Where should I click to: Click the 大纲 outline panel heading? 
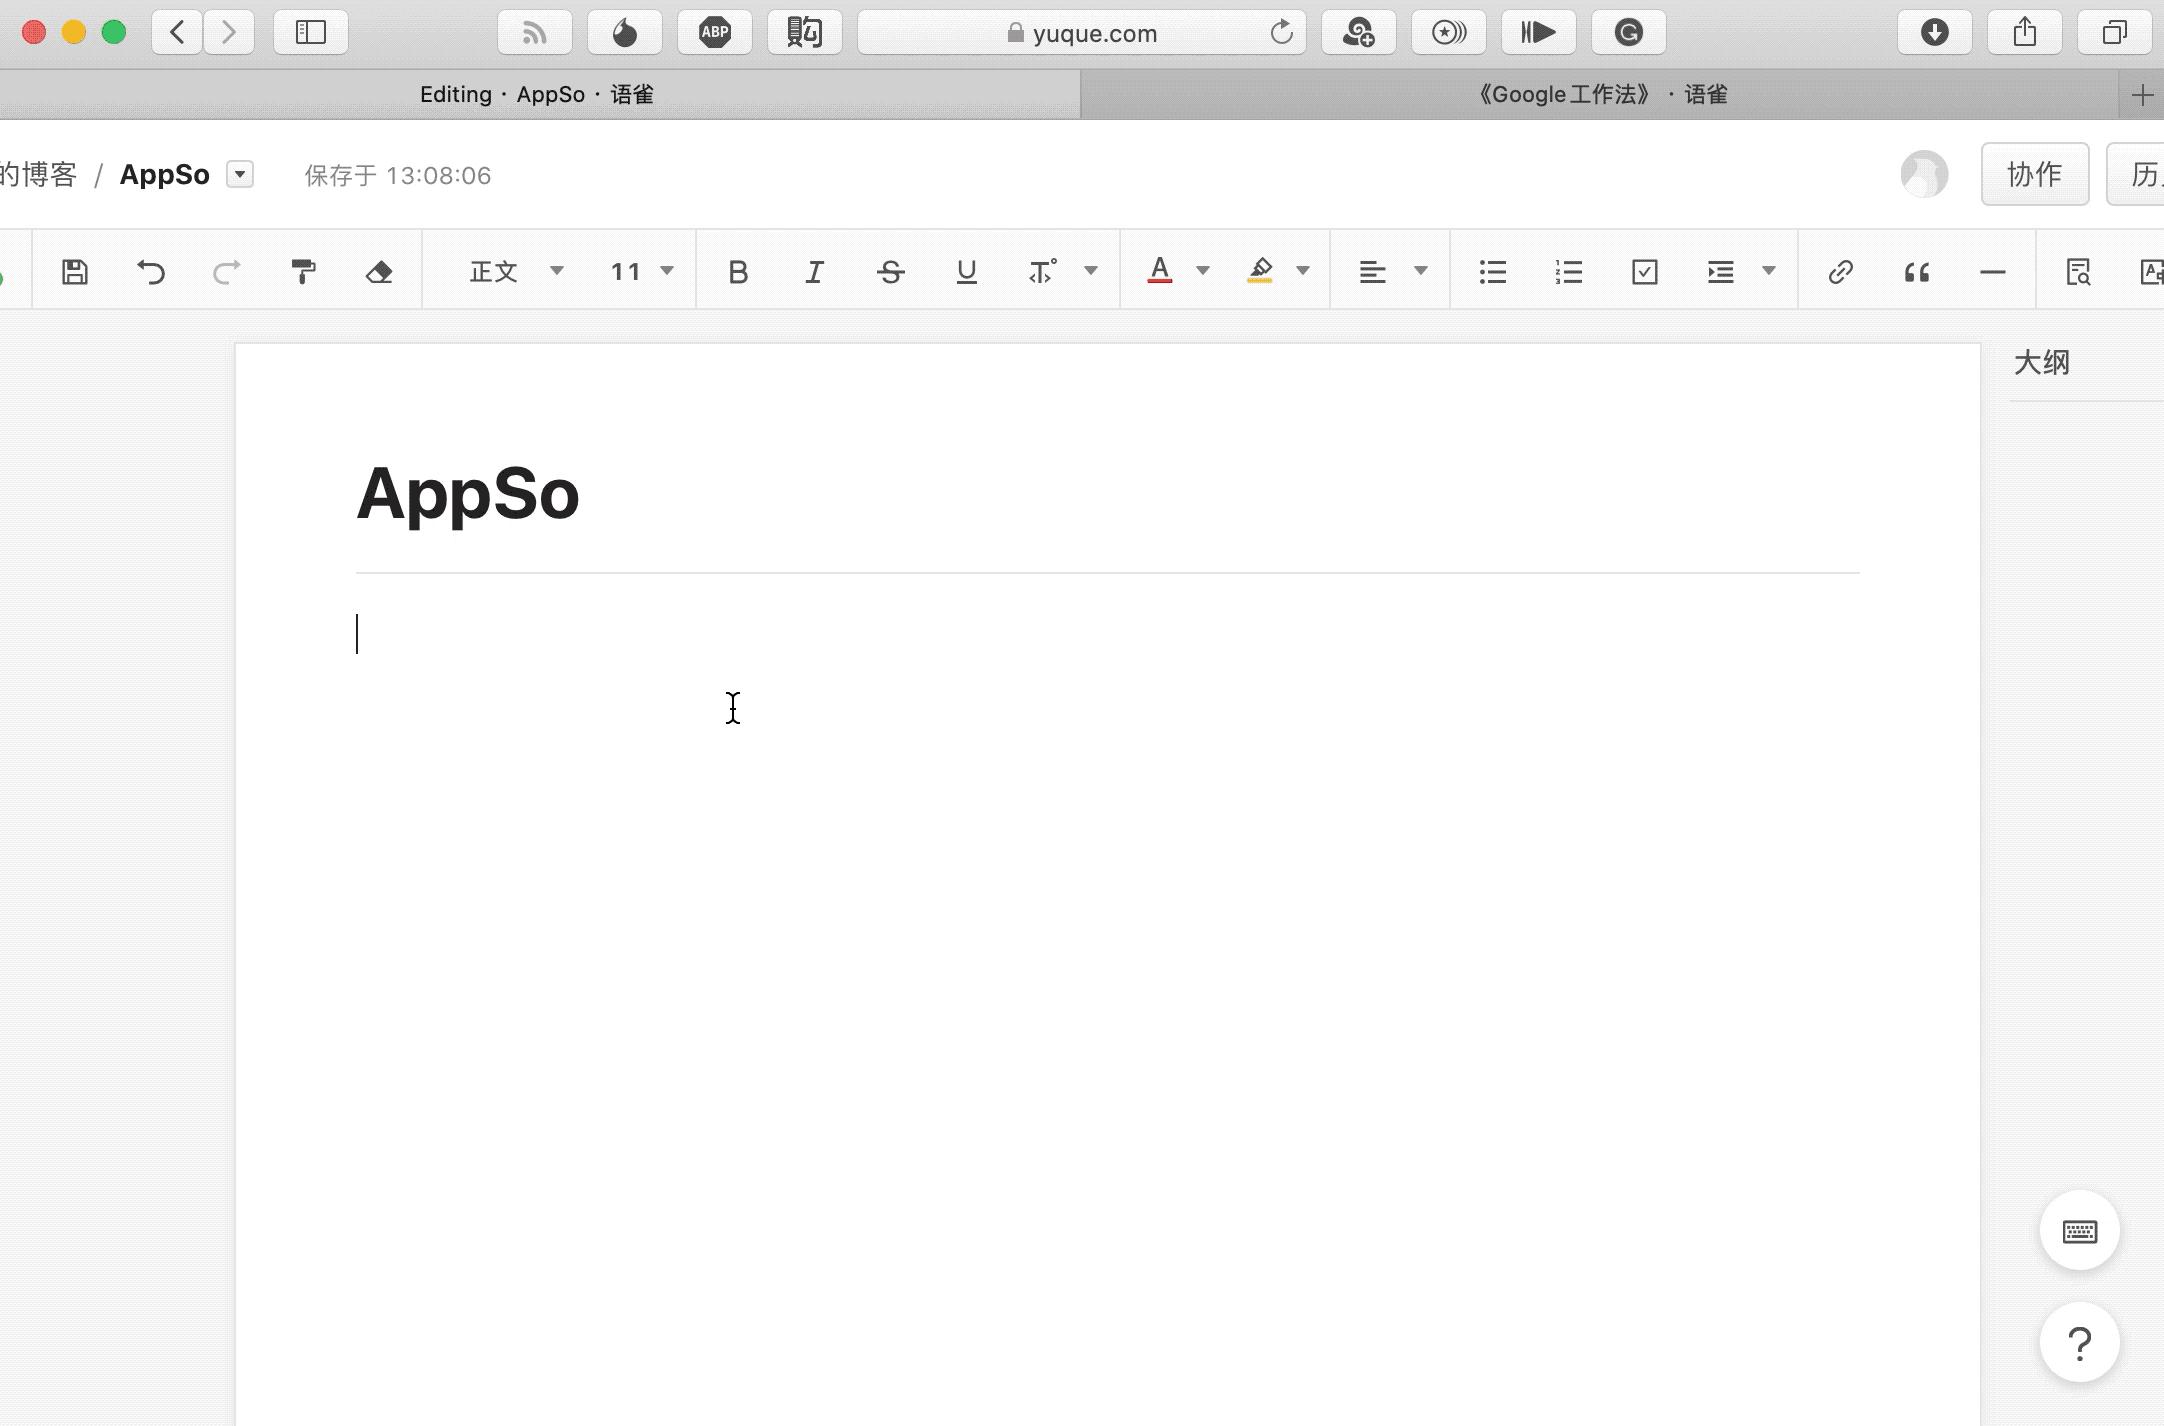click(x=2041, y=362)
